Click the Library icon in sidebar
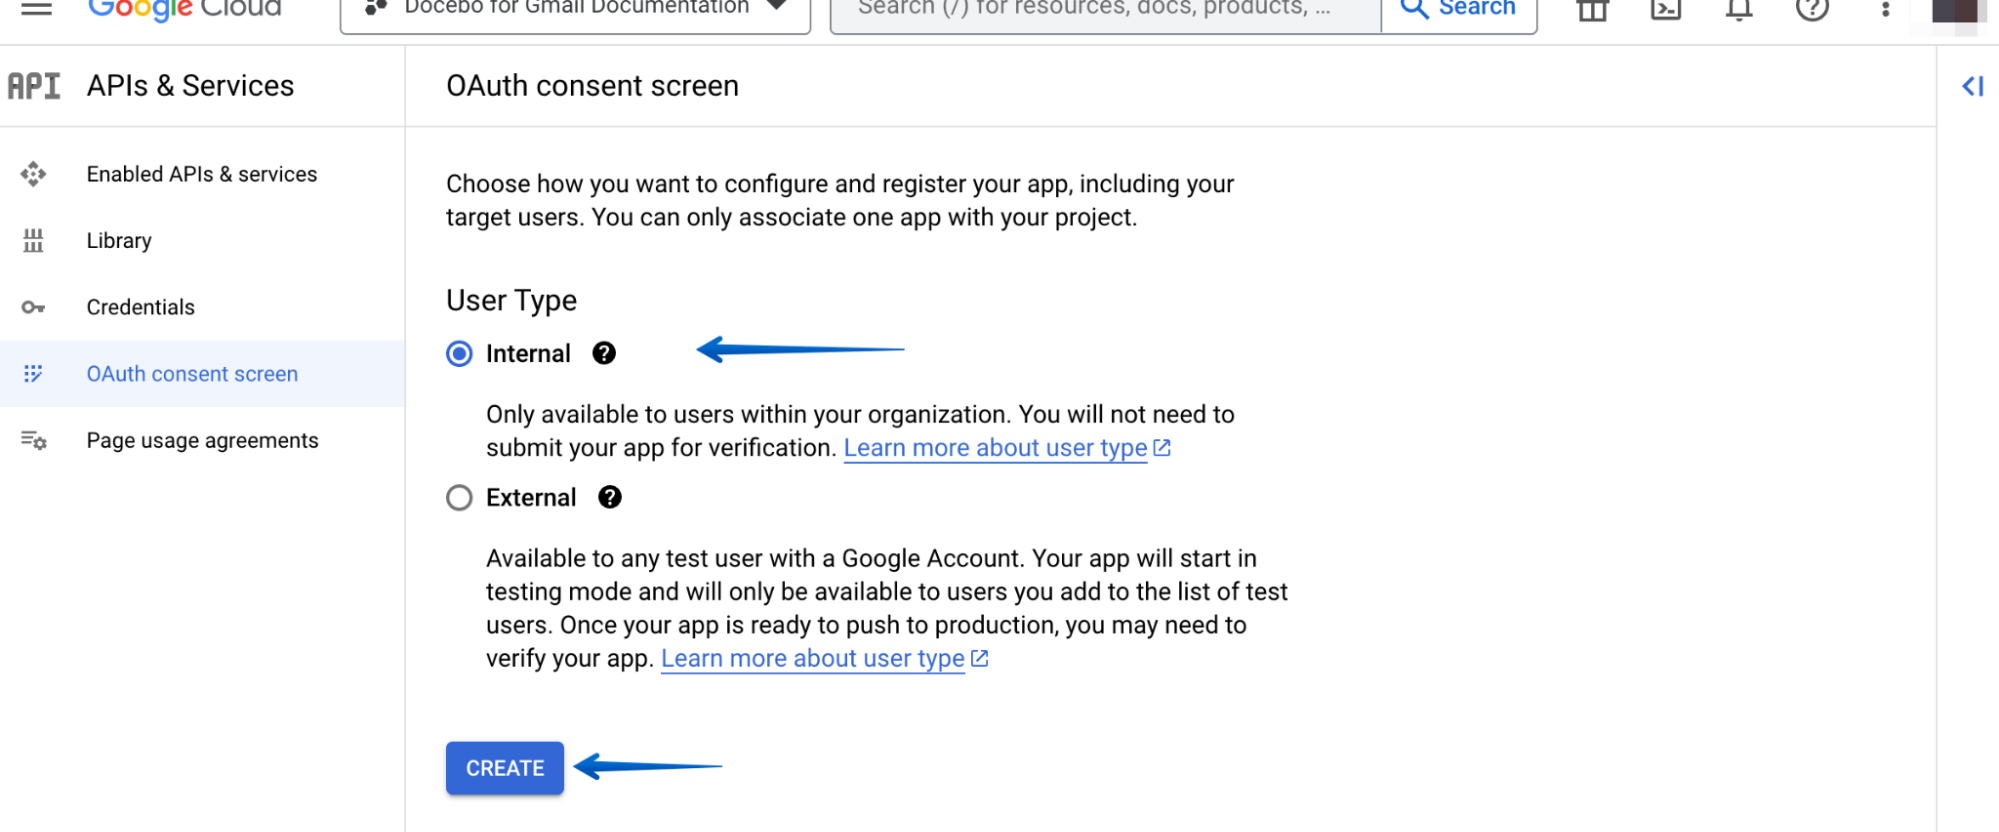Screen dimensions: 1999x832 pyautogui.click(x=33, y=241)
